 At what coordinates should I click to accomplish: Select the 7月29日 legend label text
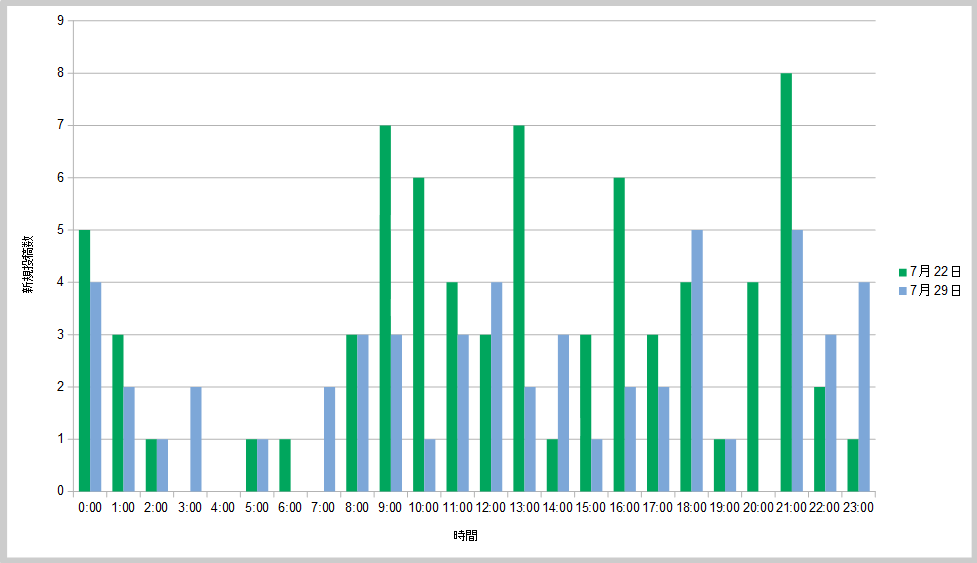coord(935,291)
